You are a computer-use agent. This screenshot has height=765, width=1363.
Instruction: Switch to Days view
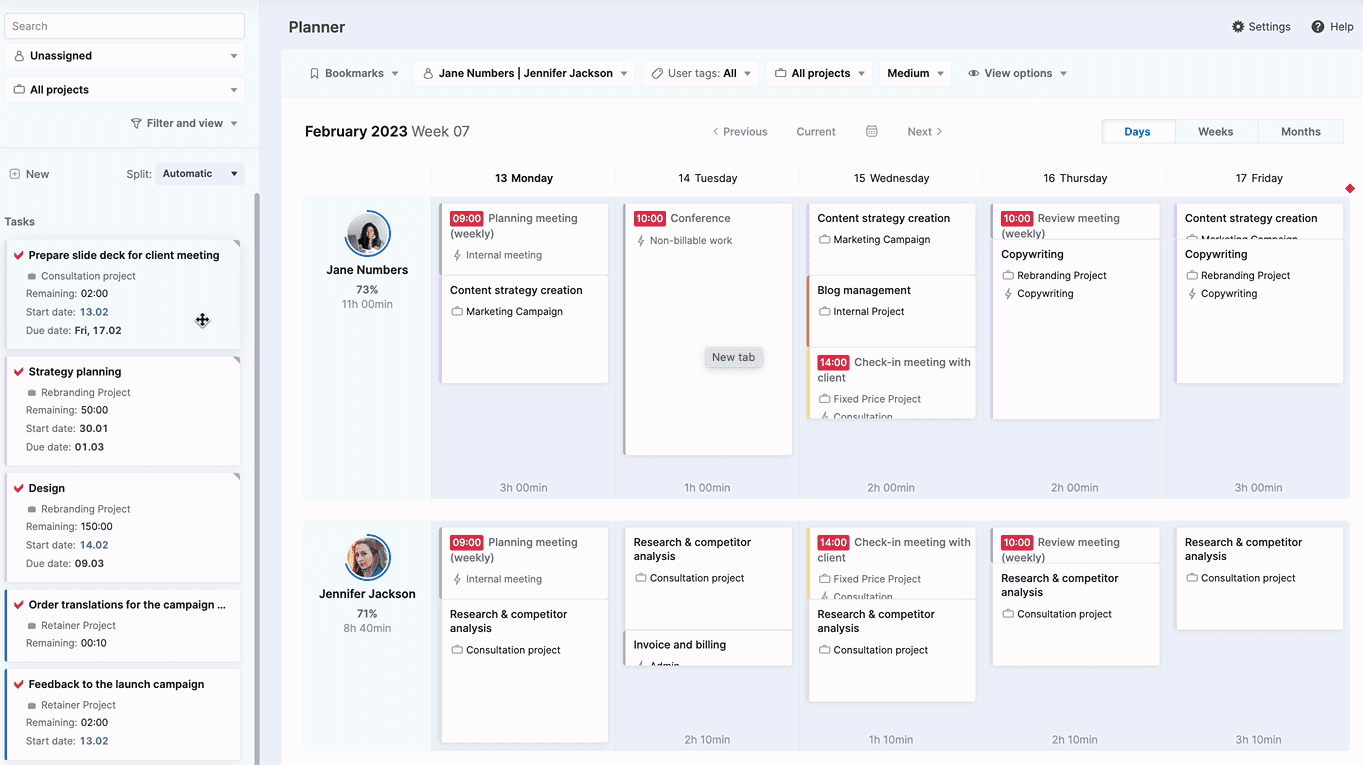1137,131
